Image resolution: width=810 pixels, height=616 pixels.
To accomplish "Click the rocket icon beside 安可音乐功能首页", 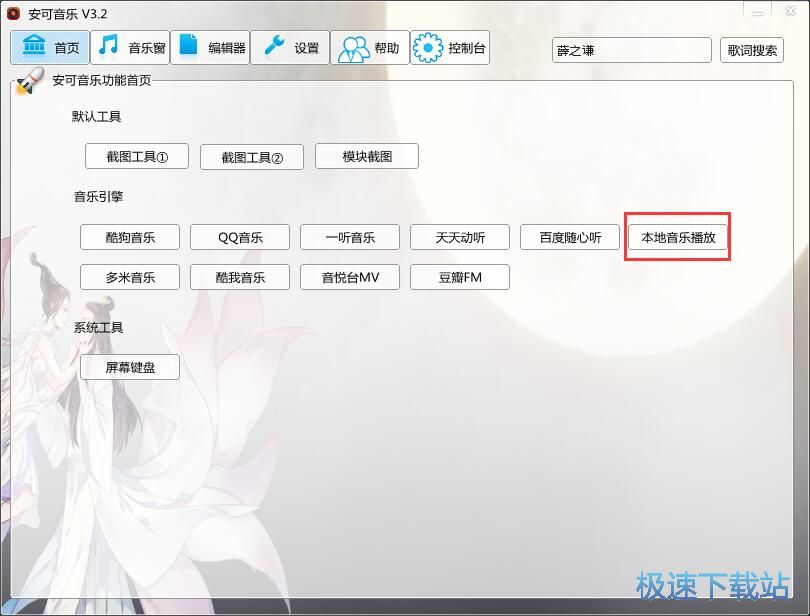I will (x=30, y=82).
